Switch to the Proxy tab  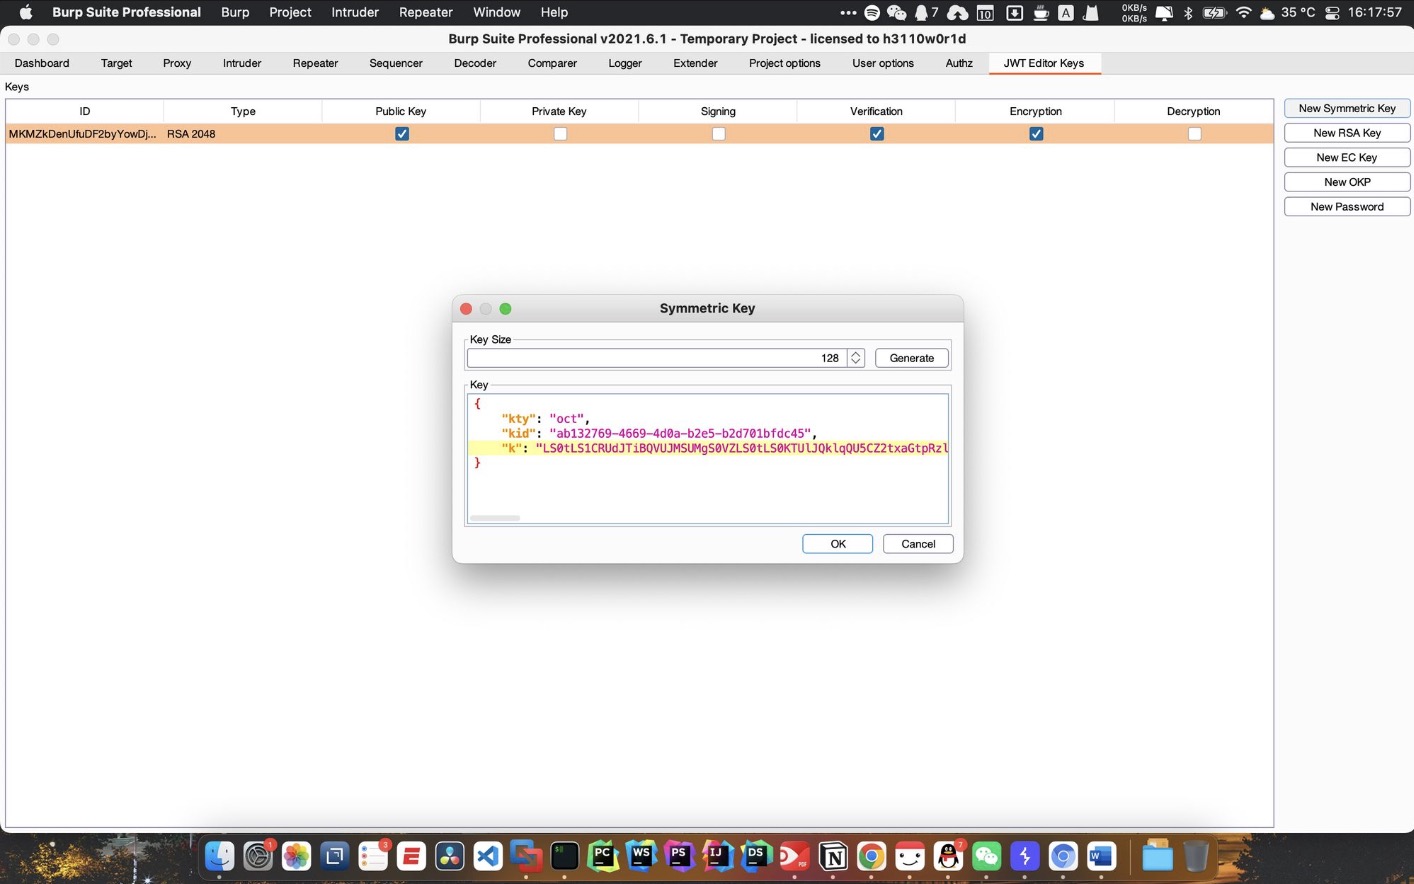[177, 63]
